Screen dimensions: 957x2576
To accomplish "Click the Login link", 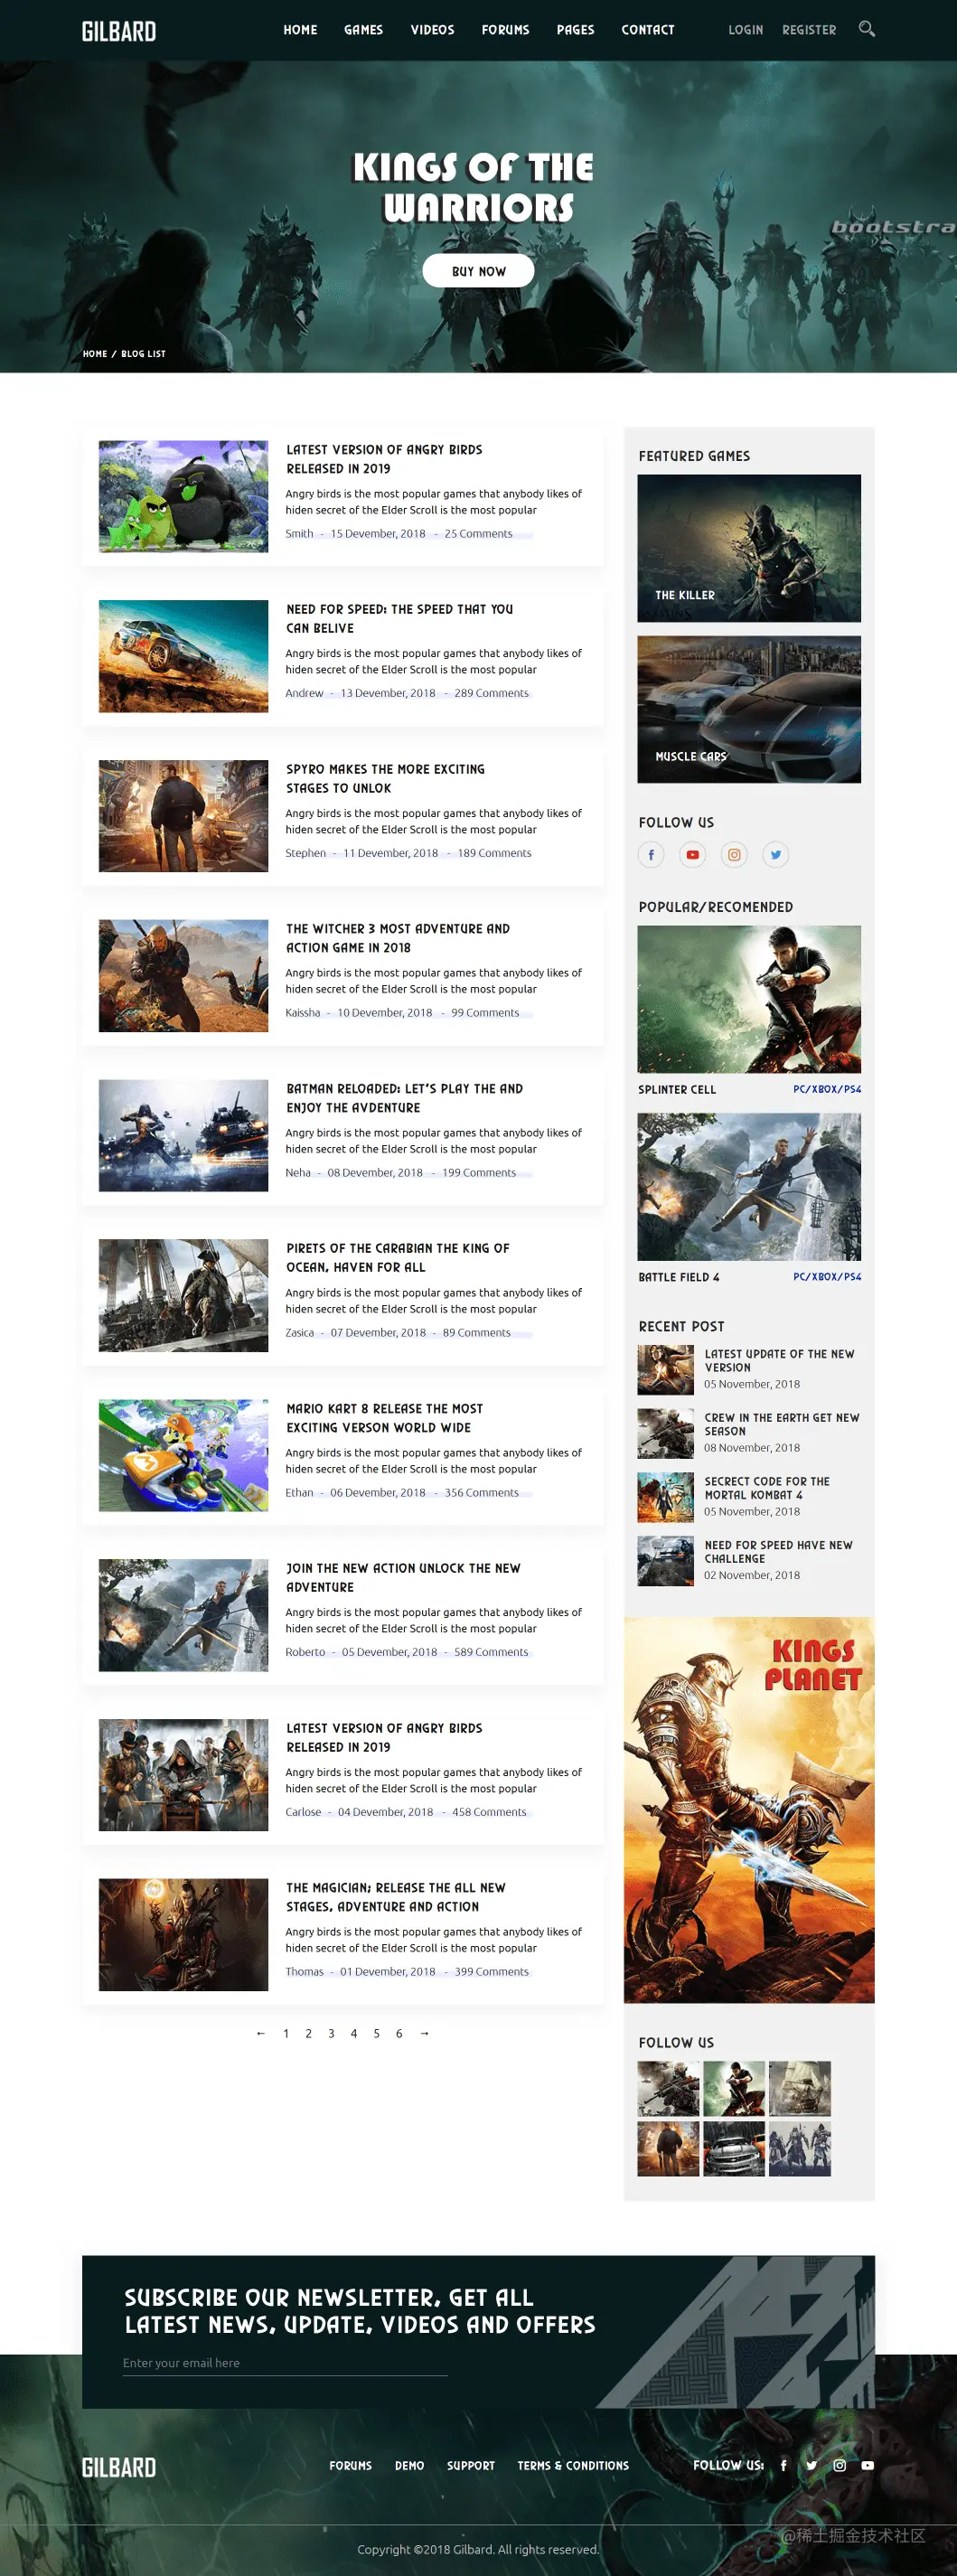I will coord(745,30).
